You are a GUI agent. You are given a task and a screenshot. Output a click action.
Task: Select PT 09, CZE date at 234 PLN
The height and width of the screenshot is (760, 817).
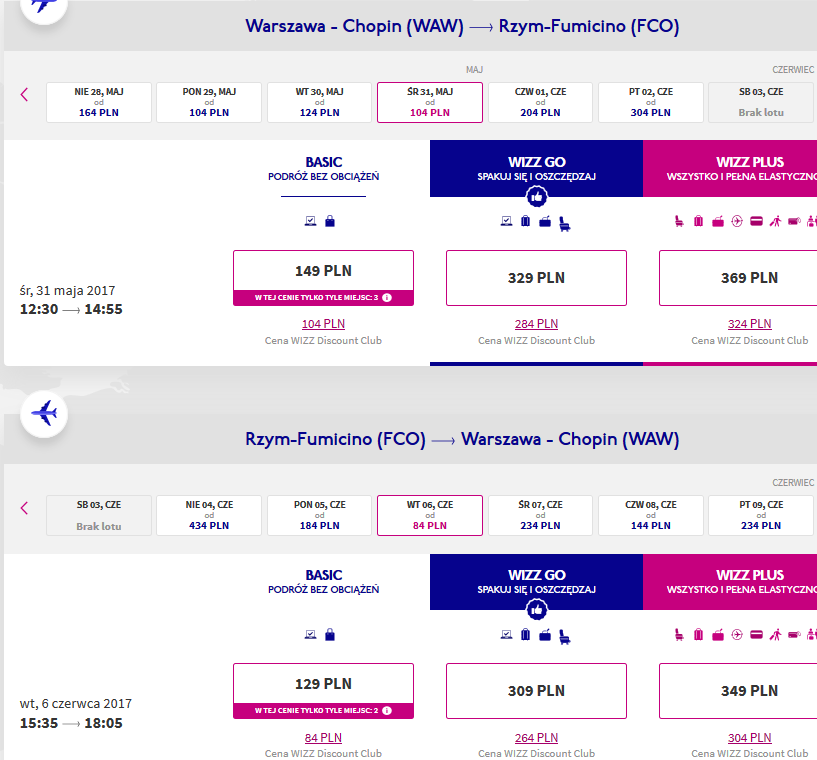coord(761,516)
